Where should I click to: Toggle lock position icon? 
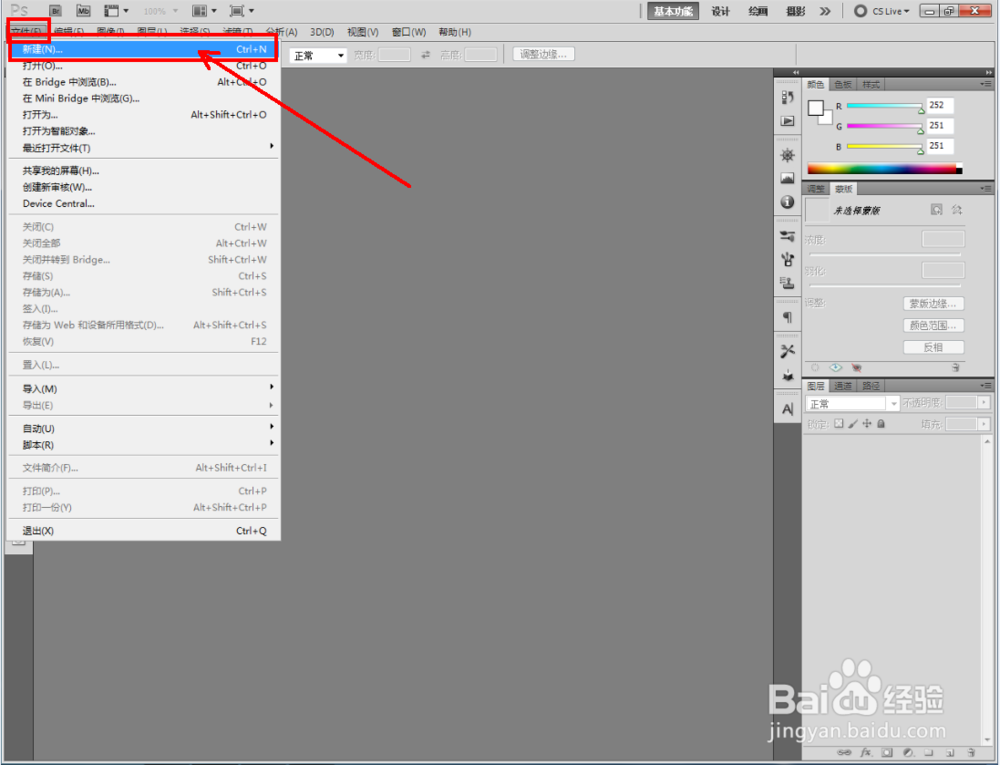click(x=867, y=423)
